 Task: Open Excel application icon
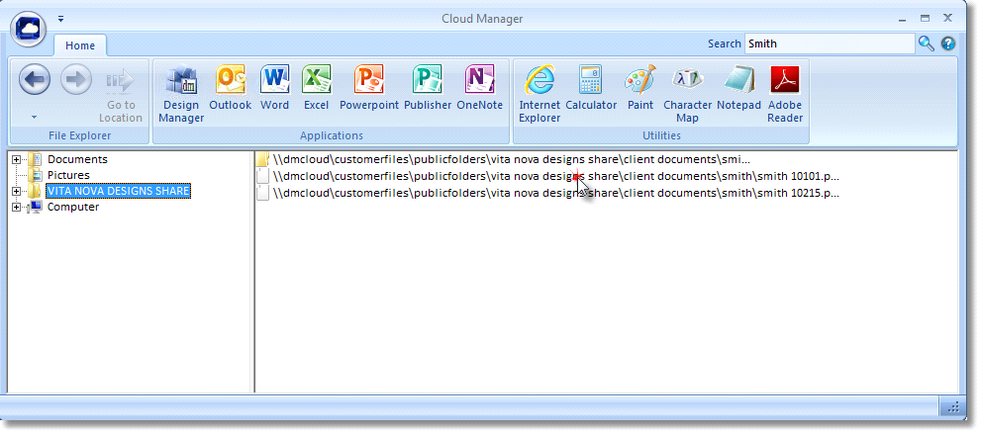pos(317,87)
